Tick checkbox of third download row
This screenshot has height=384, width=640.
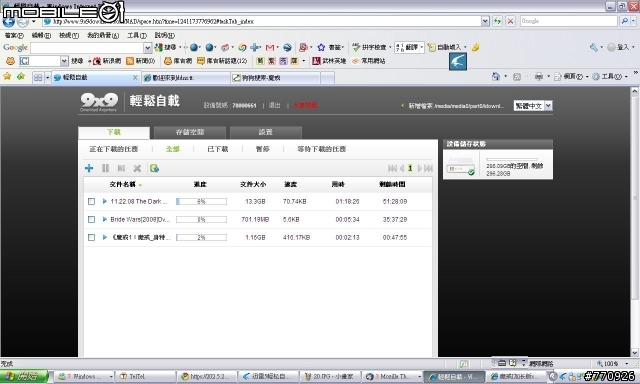[x=91, y=237]
